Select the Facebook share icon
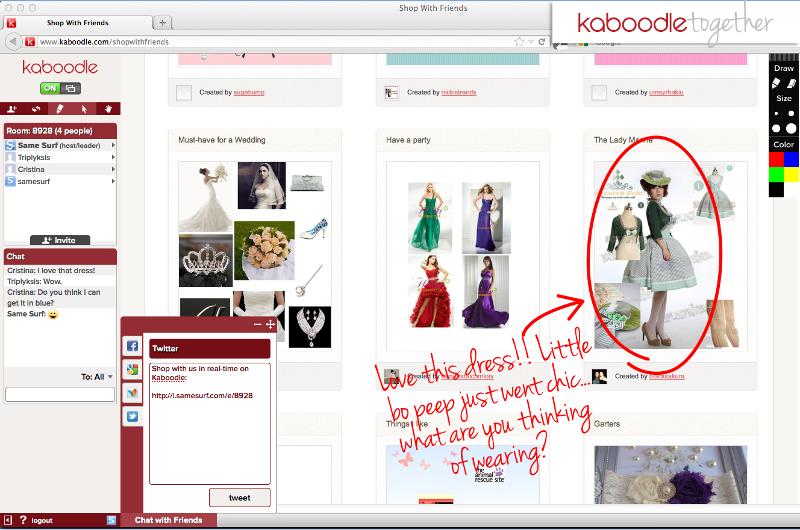This screenshot has height=530, width=800. click(132, 346)
